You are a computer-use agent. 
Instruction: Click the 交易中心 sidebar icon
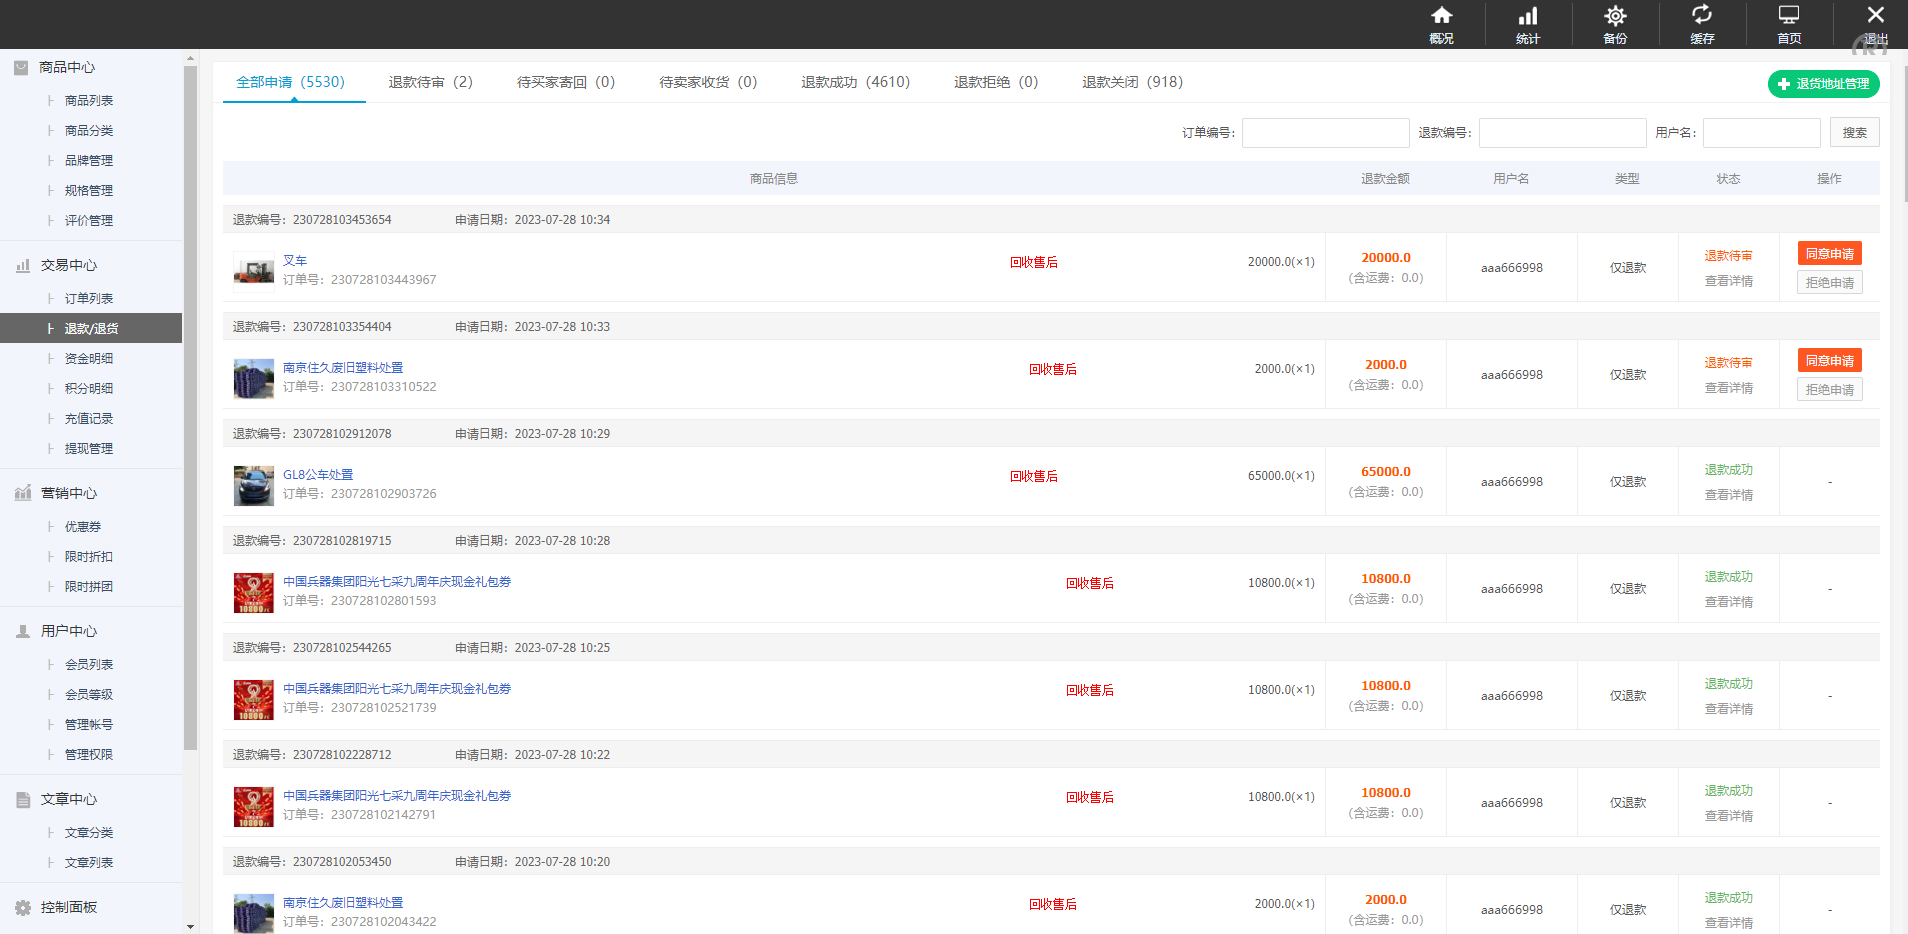(21, 265)
